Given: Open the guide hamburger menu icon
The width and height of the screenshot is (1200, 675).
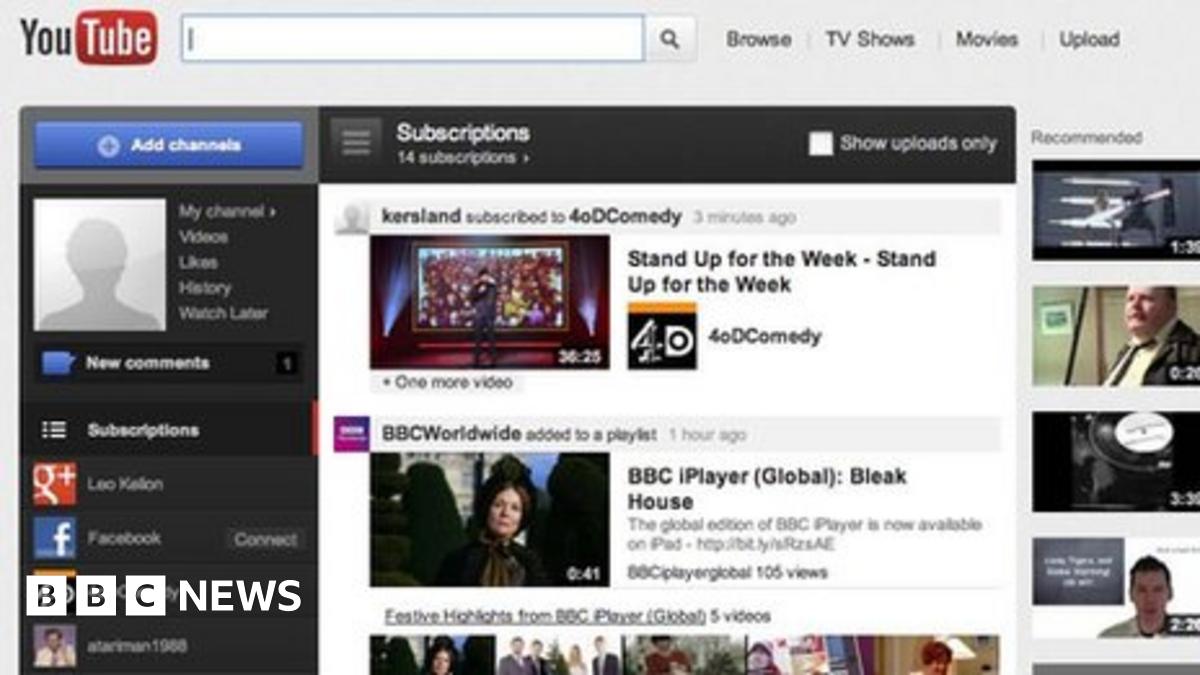Looking at the screenshot, I should point(356,144).
